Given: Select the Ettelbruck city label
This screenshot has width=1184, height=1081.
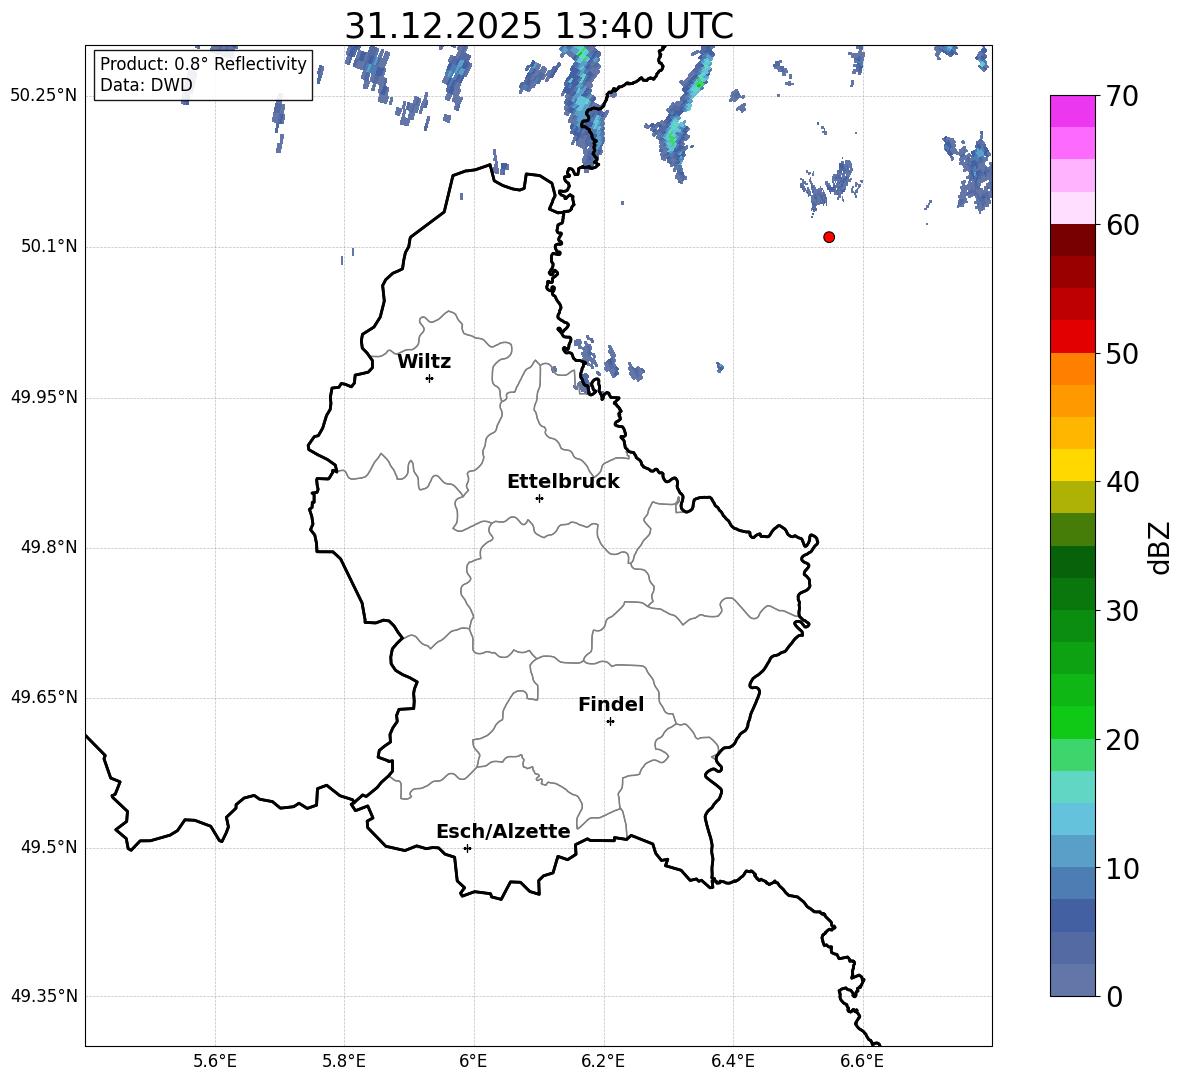Looking at the screenshot, I should point(563,482).
